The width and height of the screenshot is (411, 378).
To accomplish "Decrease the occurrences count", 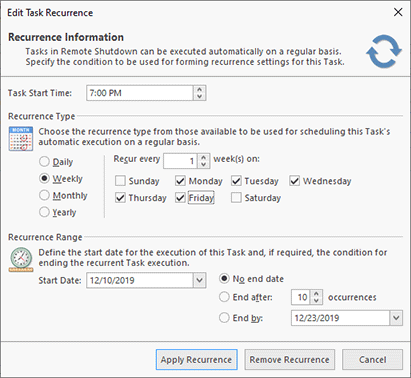I will pyautogui.click(x=316, y=301).
